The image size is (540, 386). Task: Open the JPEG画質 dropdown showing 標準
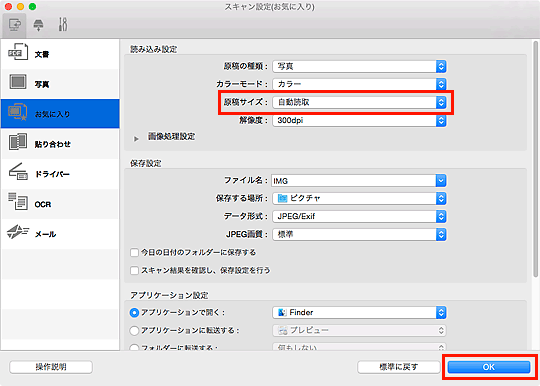[359, 234]
